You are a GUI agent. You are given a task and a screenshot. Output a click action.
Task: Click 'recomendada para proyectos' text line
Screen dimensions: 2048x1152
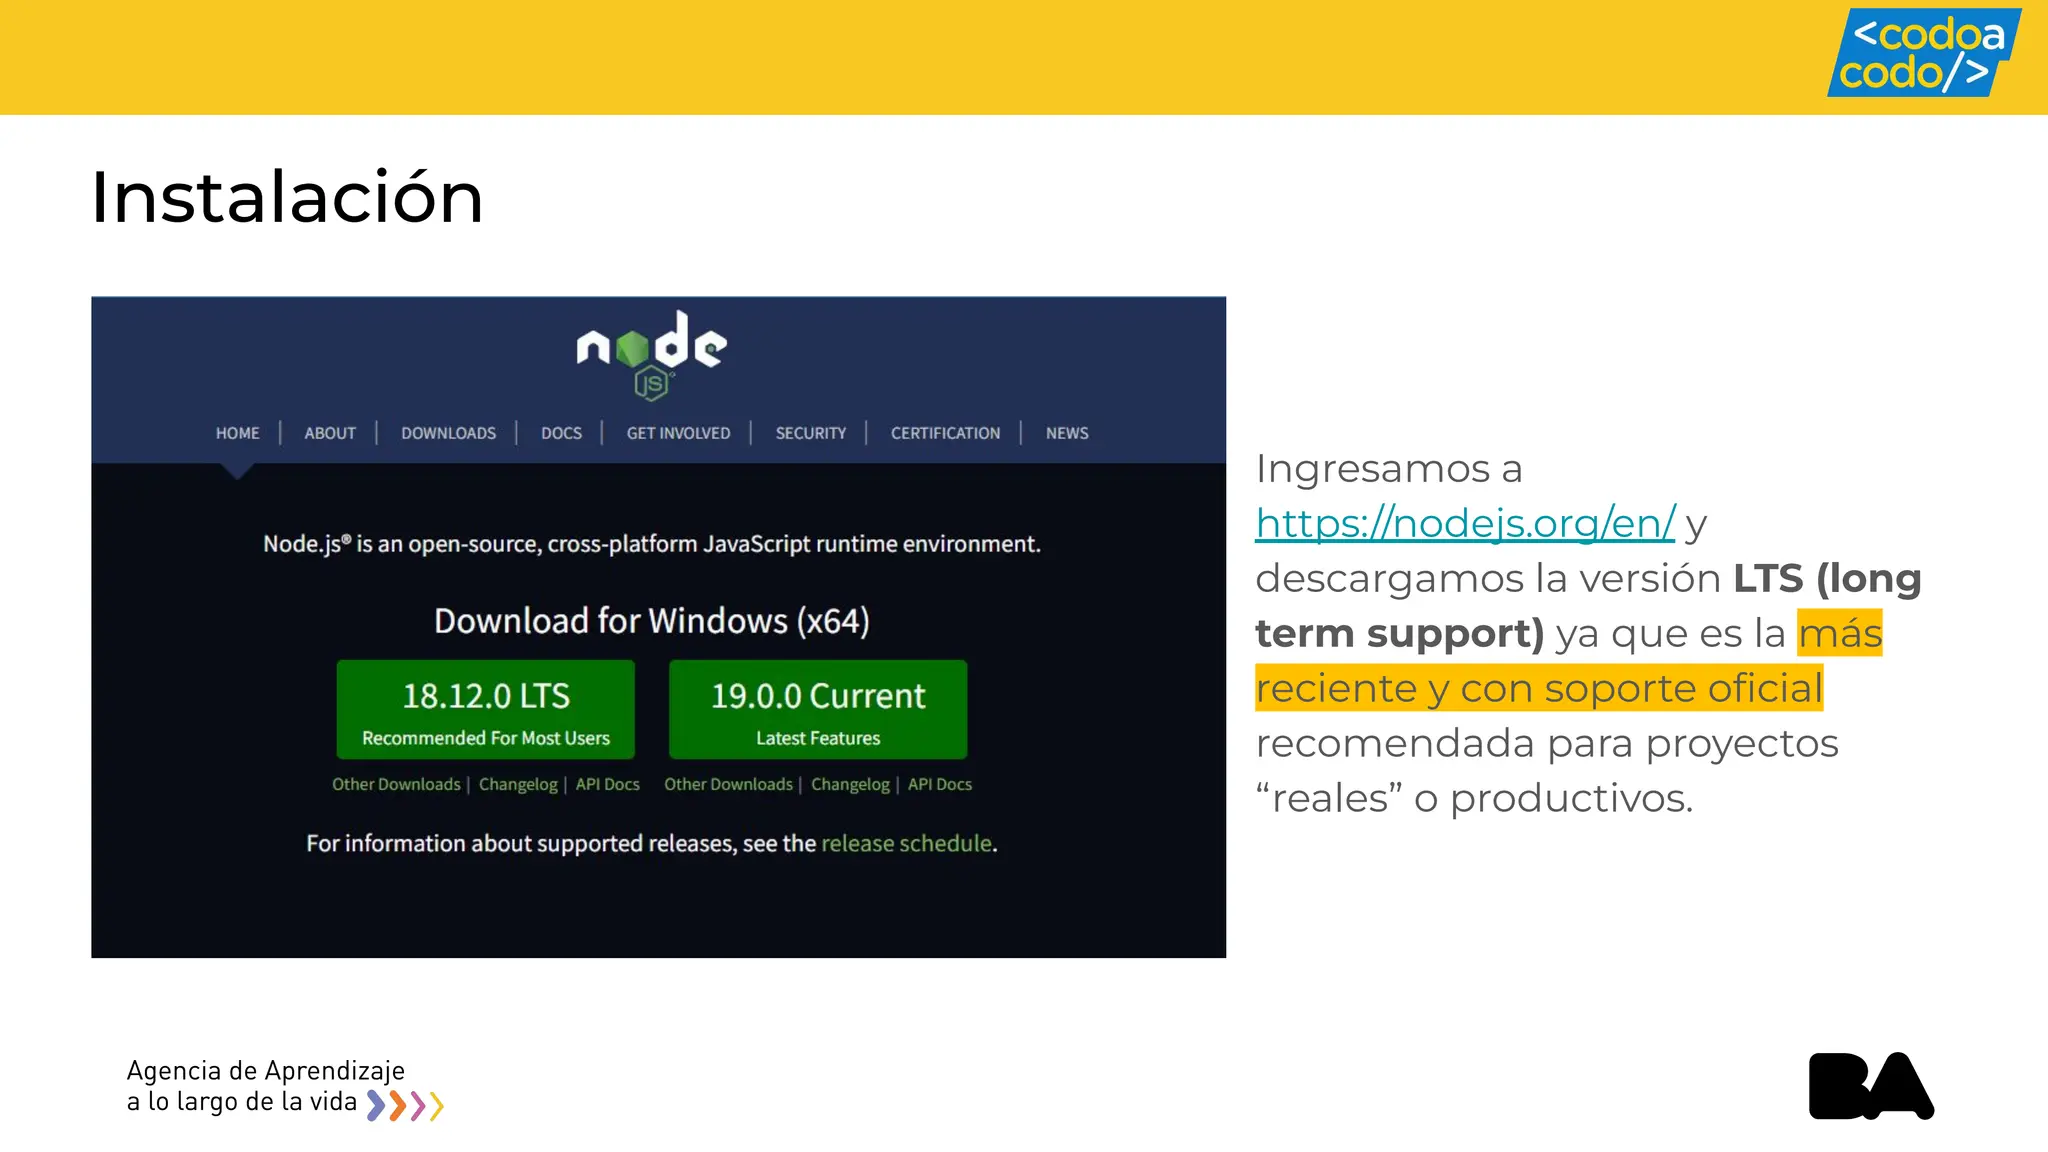click(x=1547, y=743)
